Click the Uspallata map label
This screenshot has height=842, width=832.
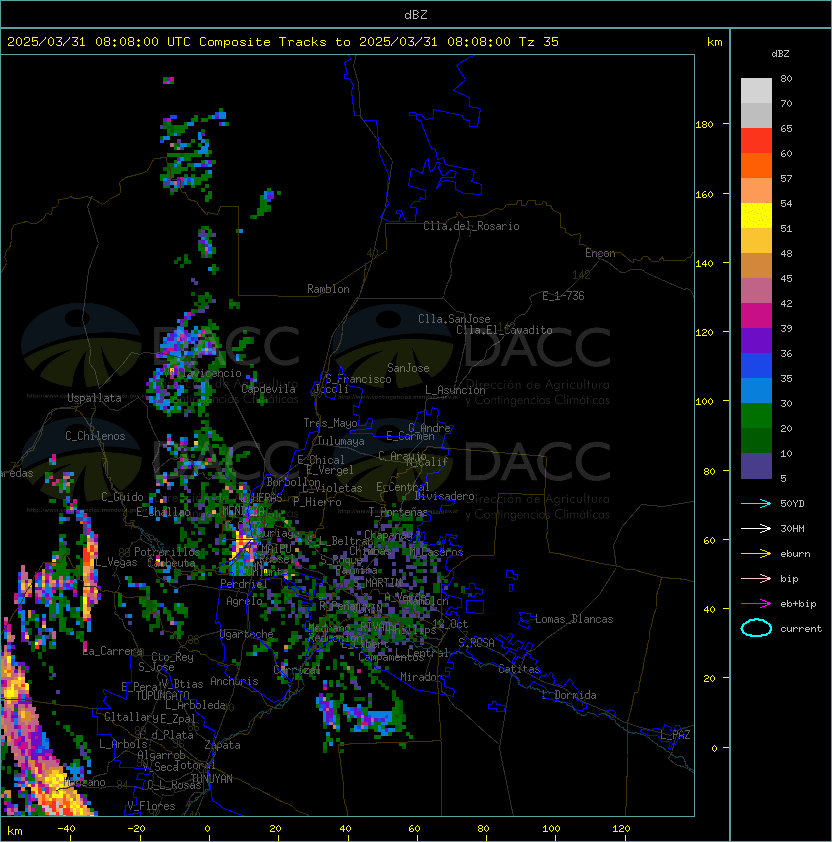[94, 398]
